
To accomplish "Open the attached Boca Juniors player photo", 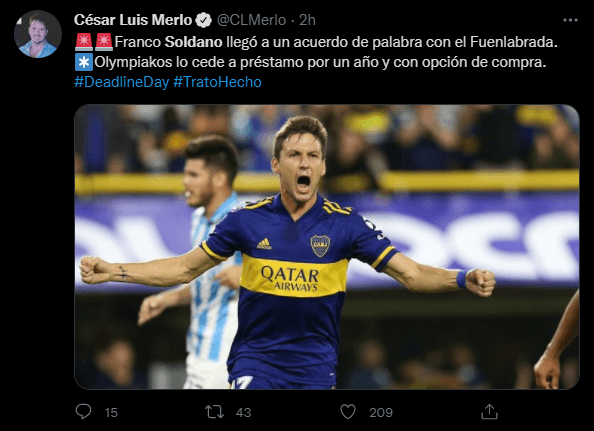I will coord(327,247).
